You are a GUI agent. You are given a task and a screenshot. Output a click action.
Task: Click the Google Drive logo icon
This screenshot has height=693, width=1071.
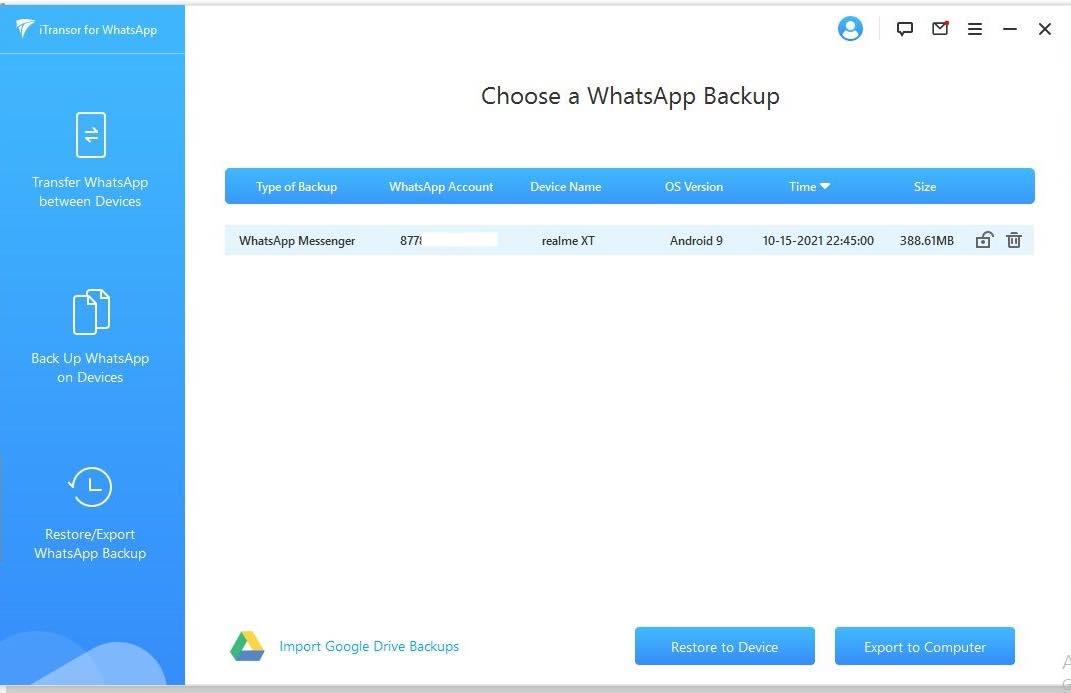coord(247,646)
